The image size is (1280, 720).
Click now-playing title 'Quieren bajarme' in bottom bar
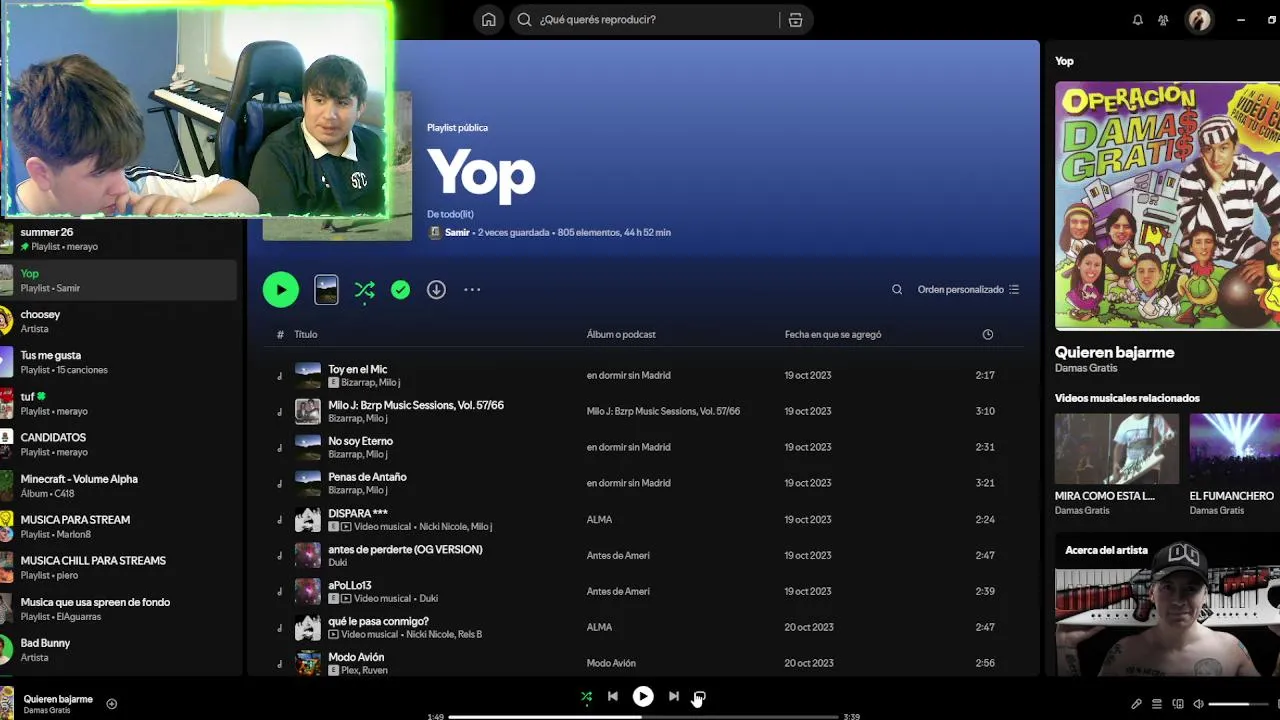tap(58, 700)
